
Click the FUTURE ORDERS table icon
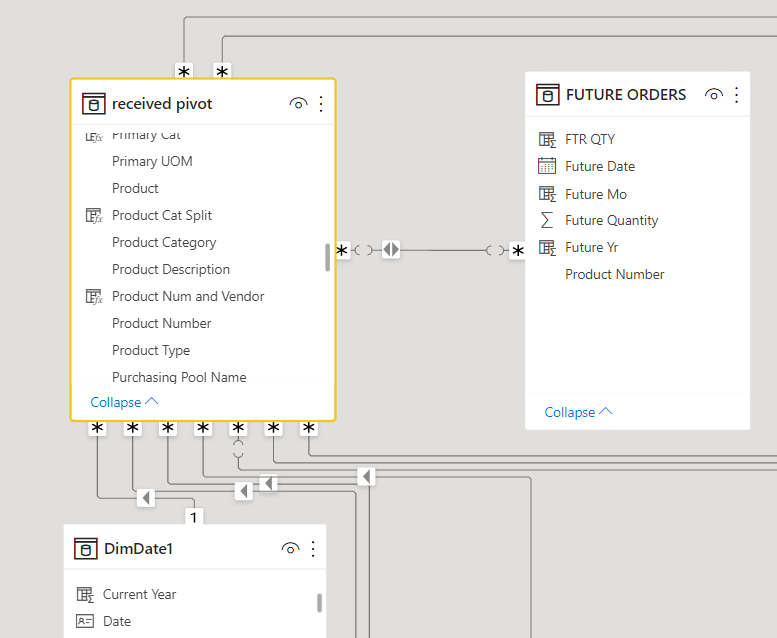pyautogui.click(x=548, y=95)
